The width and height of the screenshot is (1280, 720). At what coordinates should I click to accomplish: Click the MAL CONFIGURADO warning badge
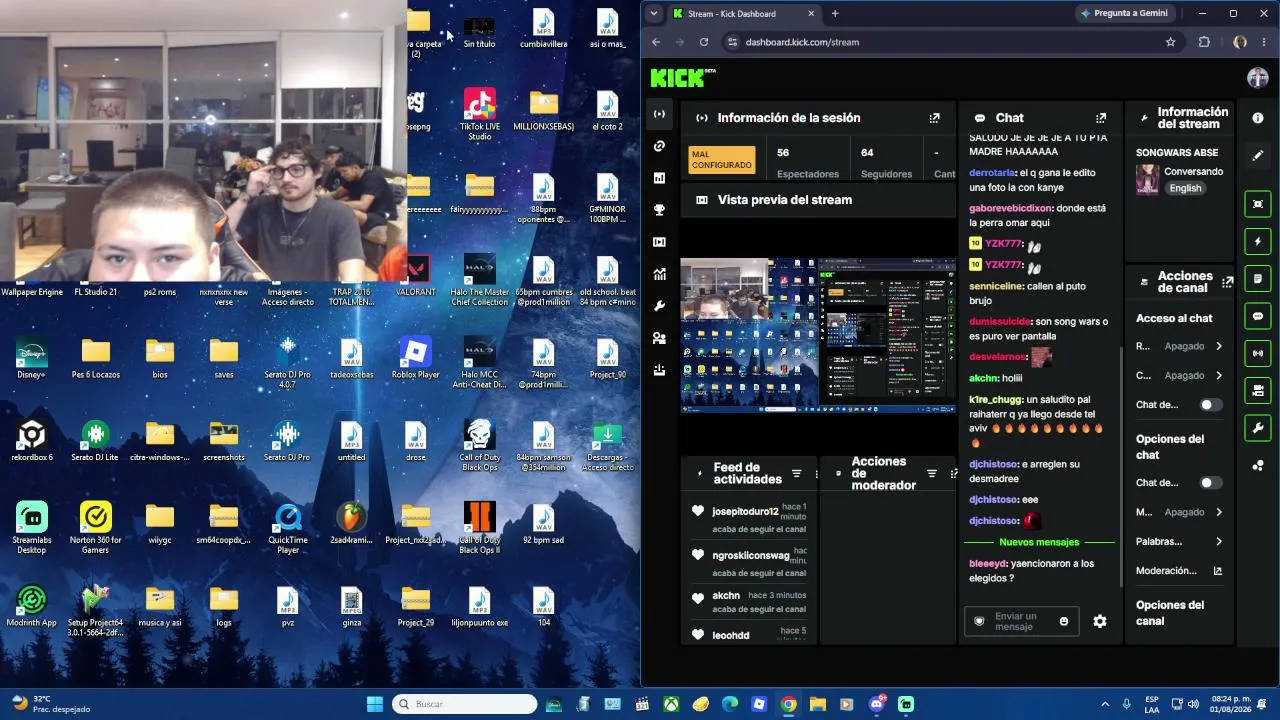(x=722, y=160)
